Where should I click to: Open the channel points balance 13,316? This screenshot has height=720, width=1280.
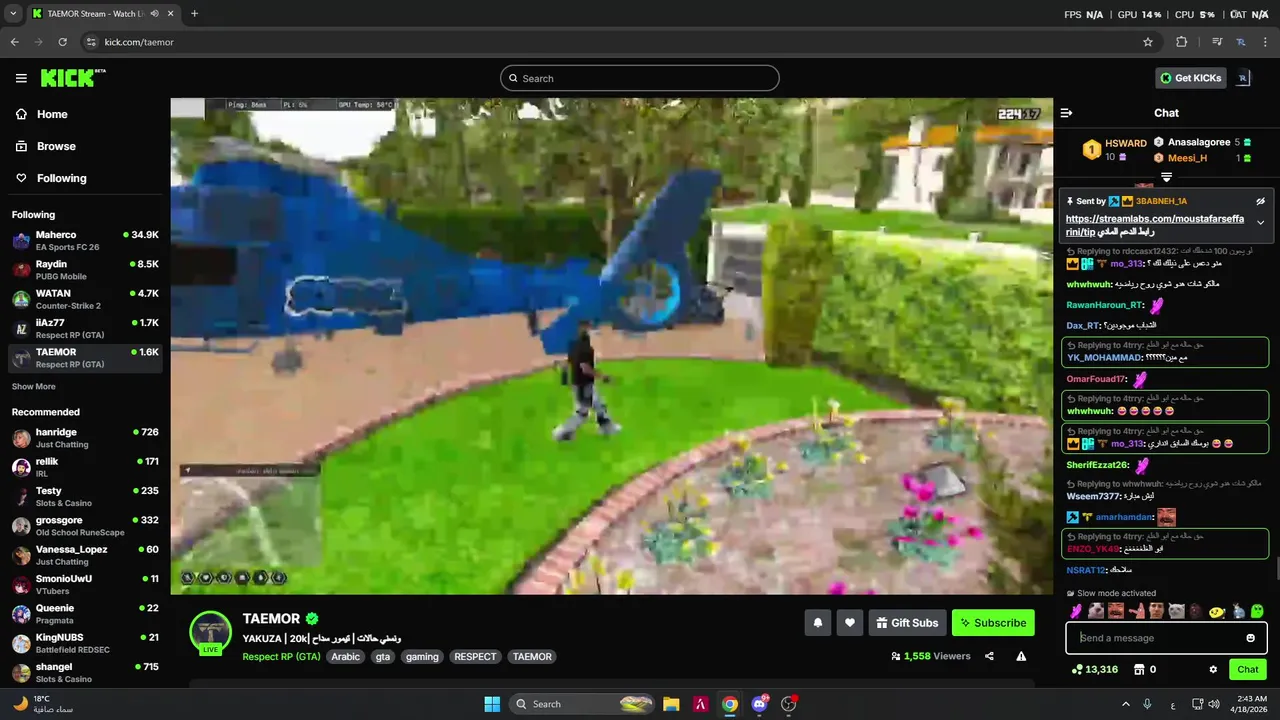[1094, 669]
